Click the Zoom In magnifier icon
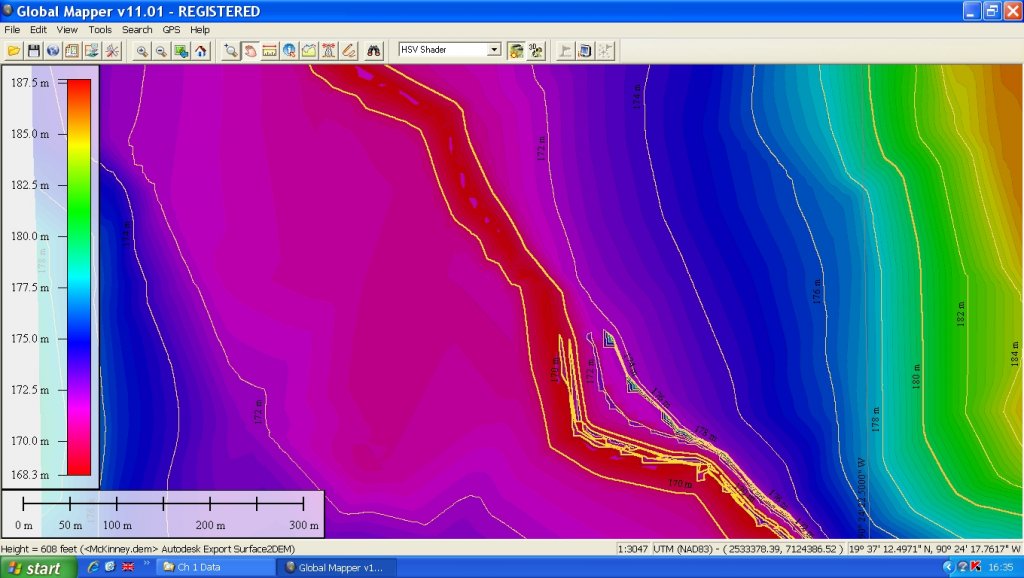This screenshot has height=578, width=1024. [142, 50]
